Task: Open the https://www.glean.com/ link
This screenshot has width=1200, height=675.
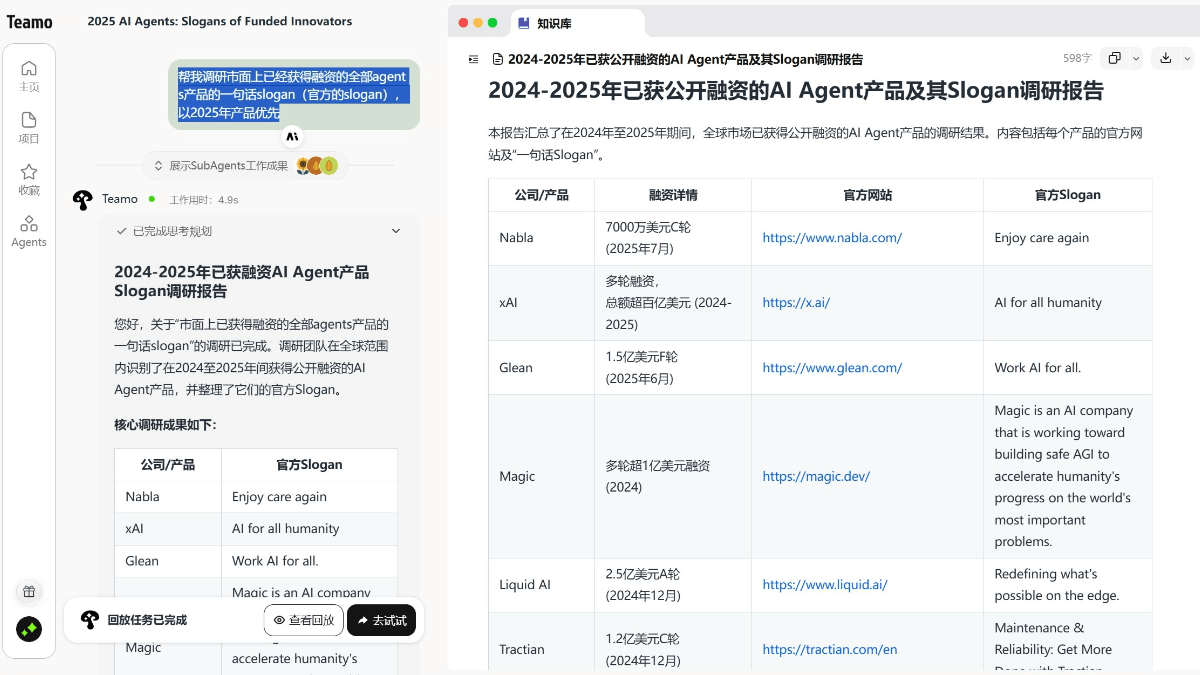Action: coord(832,368)
